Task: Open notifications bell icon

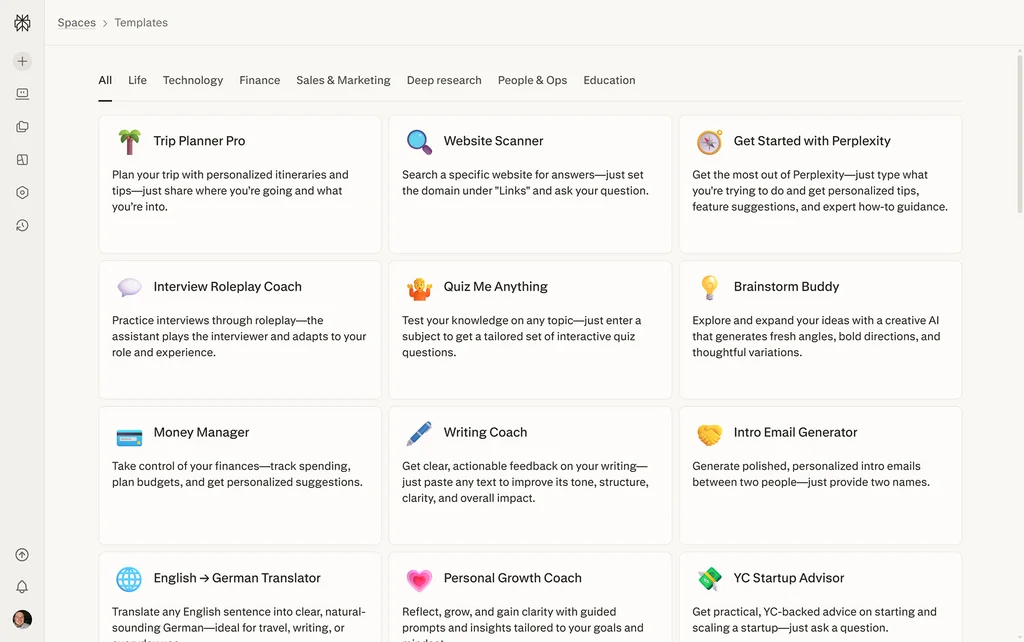Action: [x=22, y=586]
